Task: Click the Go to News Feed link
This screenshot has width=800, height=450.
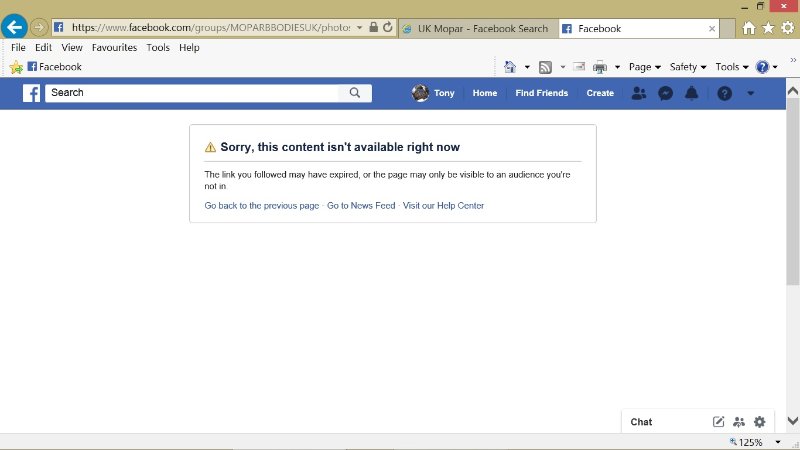Action: [x=360, y=206]
